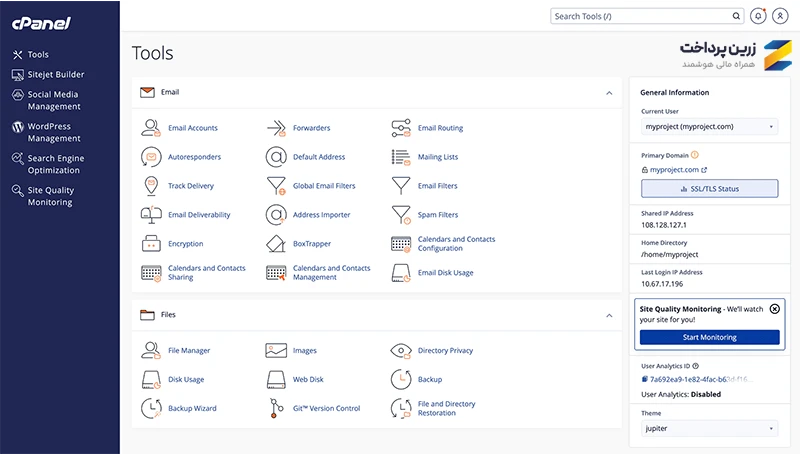The image size is (800, 454).
Task: Click the search magnifier icon
Action: click(736, 16)
